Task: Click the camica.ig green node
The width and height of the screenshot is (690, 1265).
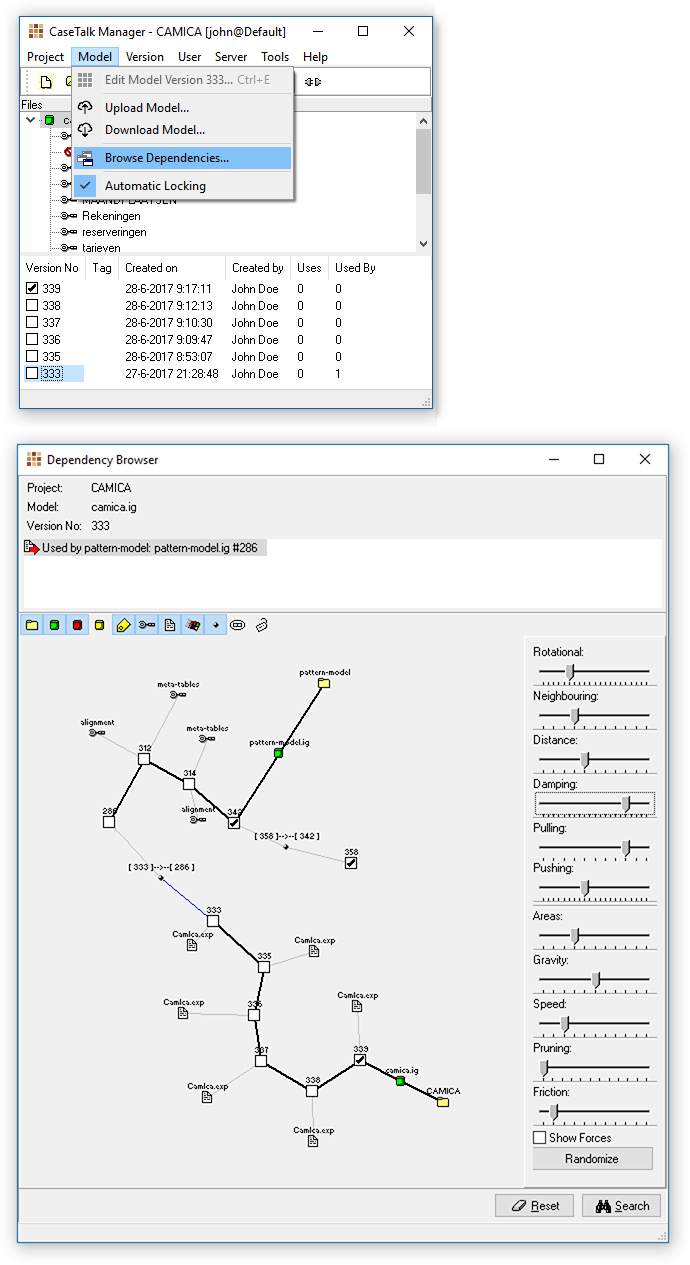Action: 400,1081
